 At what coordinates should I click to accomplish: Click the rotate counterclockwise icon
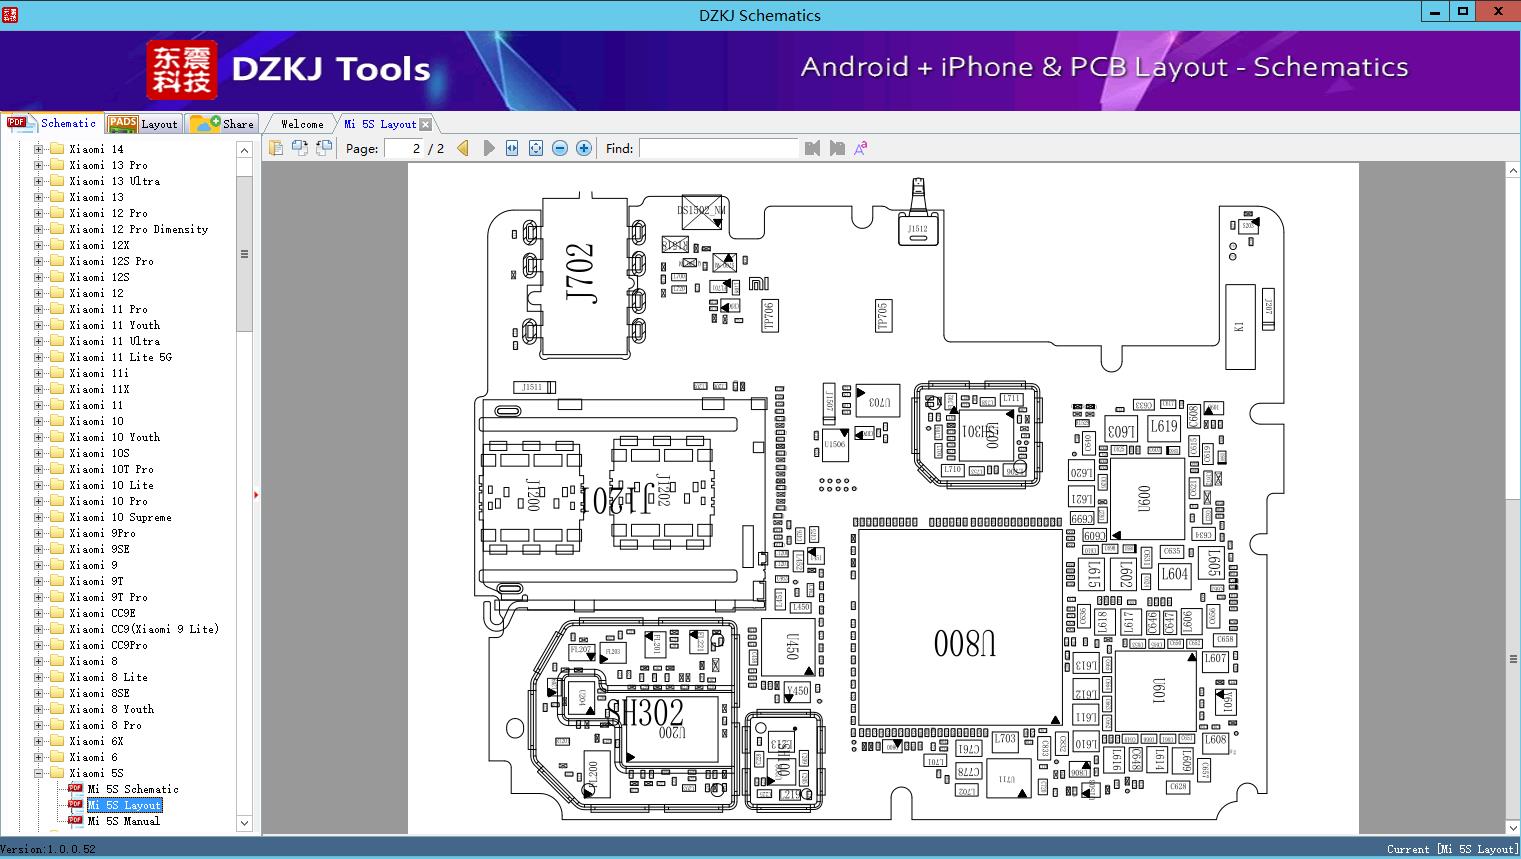tap(299, 148)
